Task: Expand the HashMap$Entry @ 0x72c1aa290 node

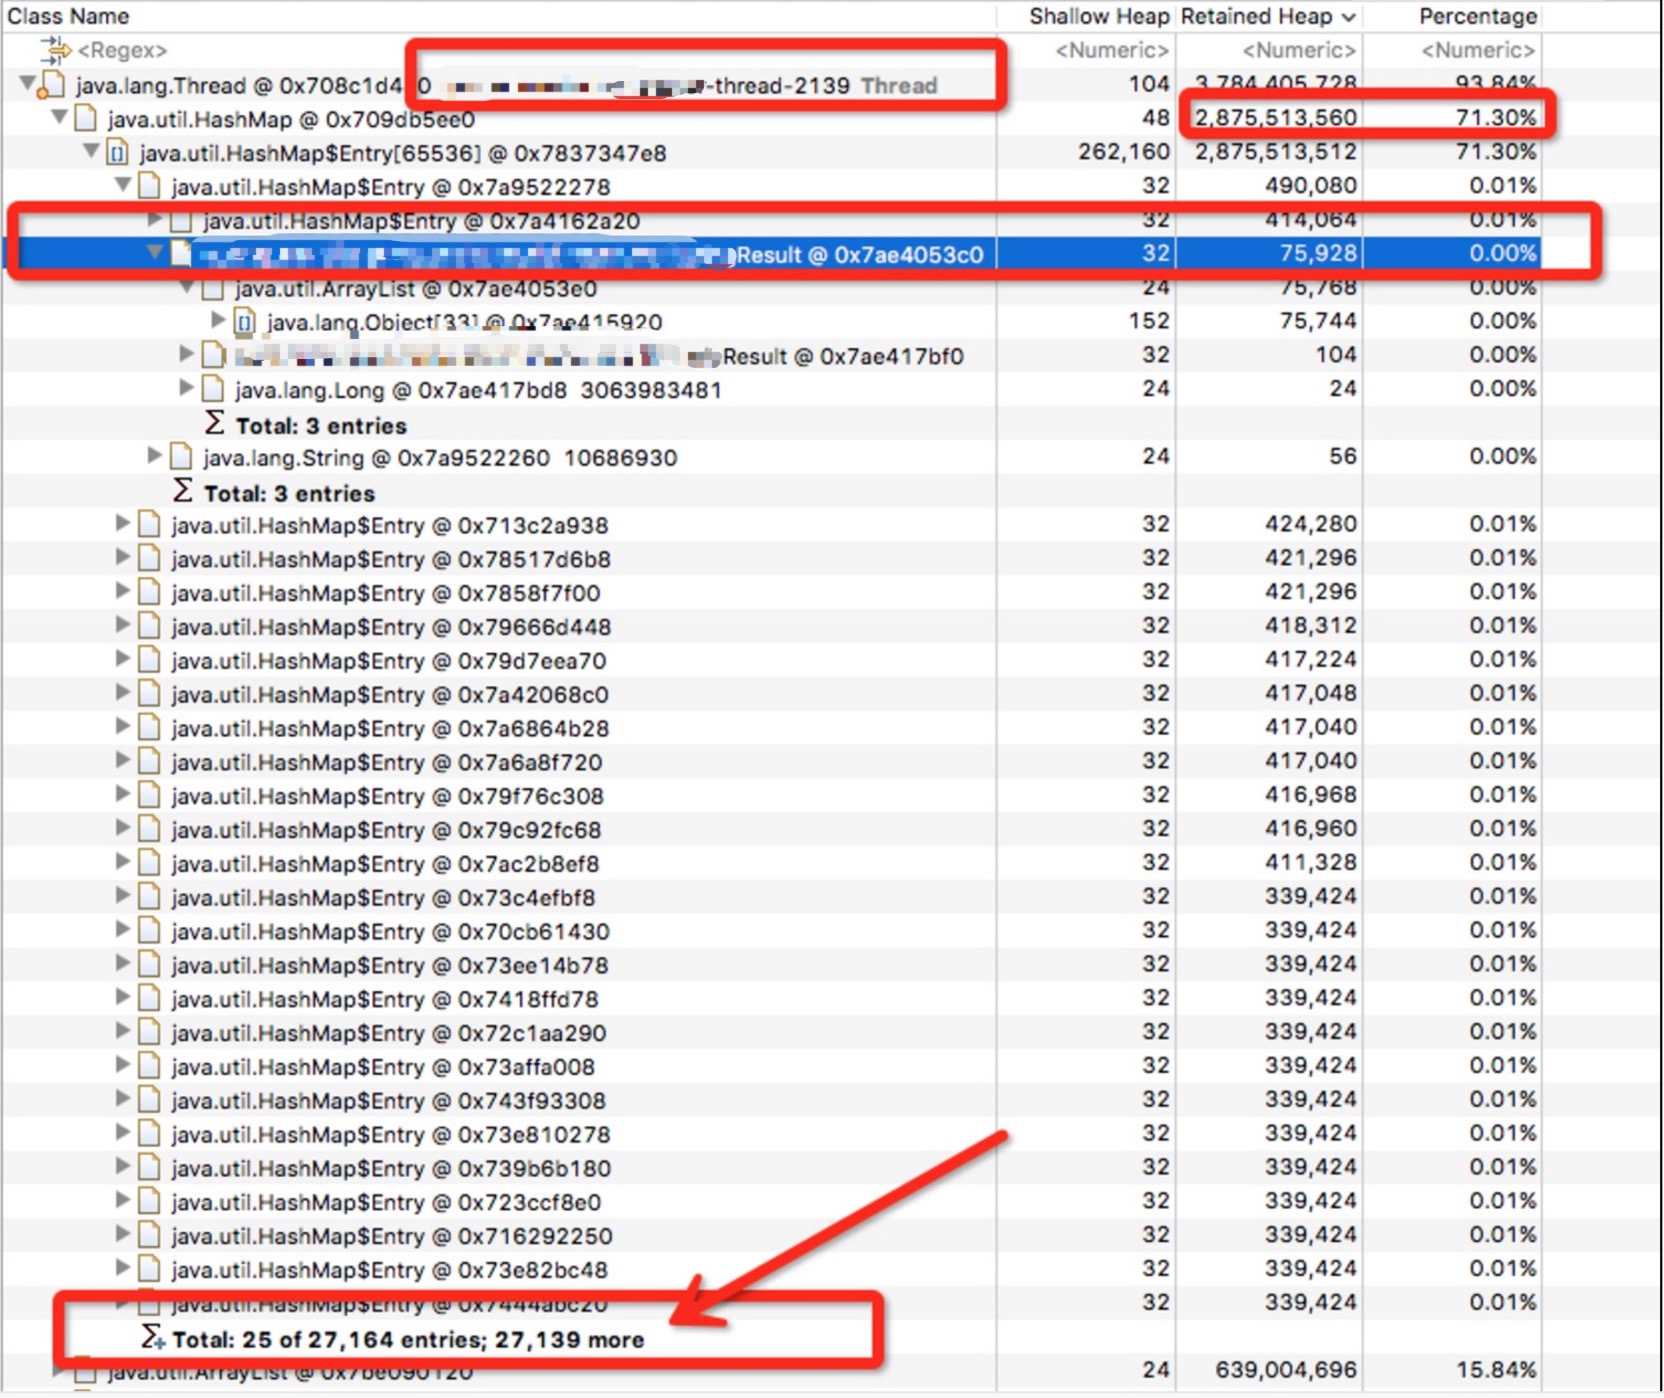Action: [x=122, y=1031]
